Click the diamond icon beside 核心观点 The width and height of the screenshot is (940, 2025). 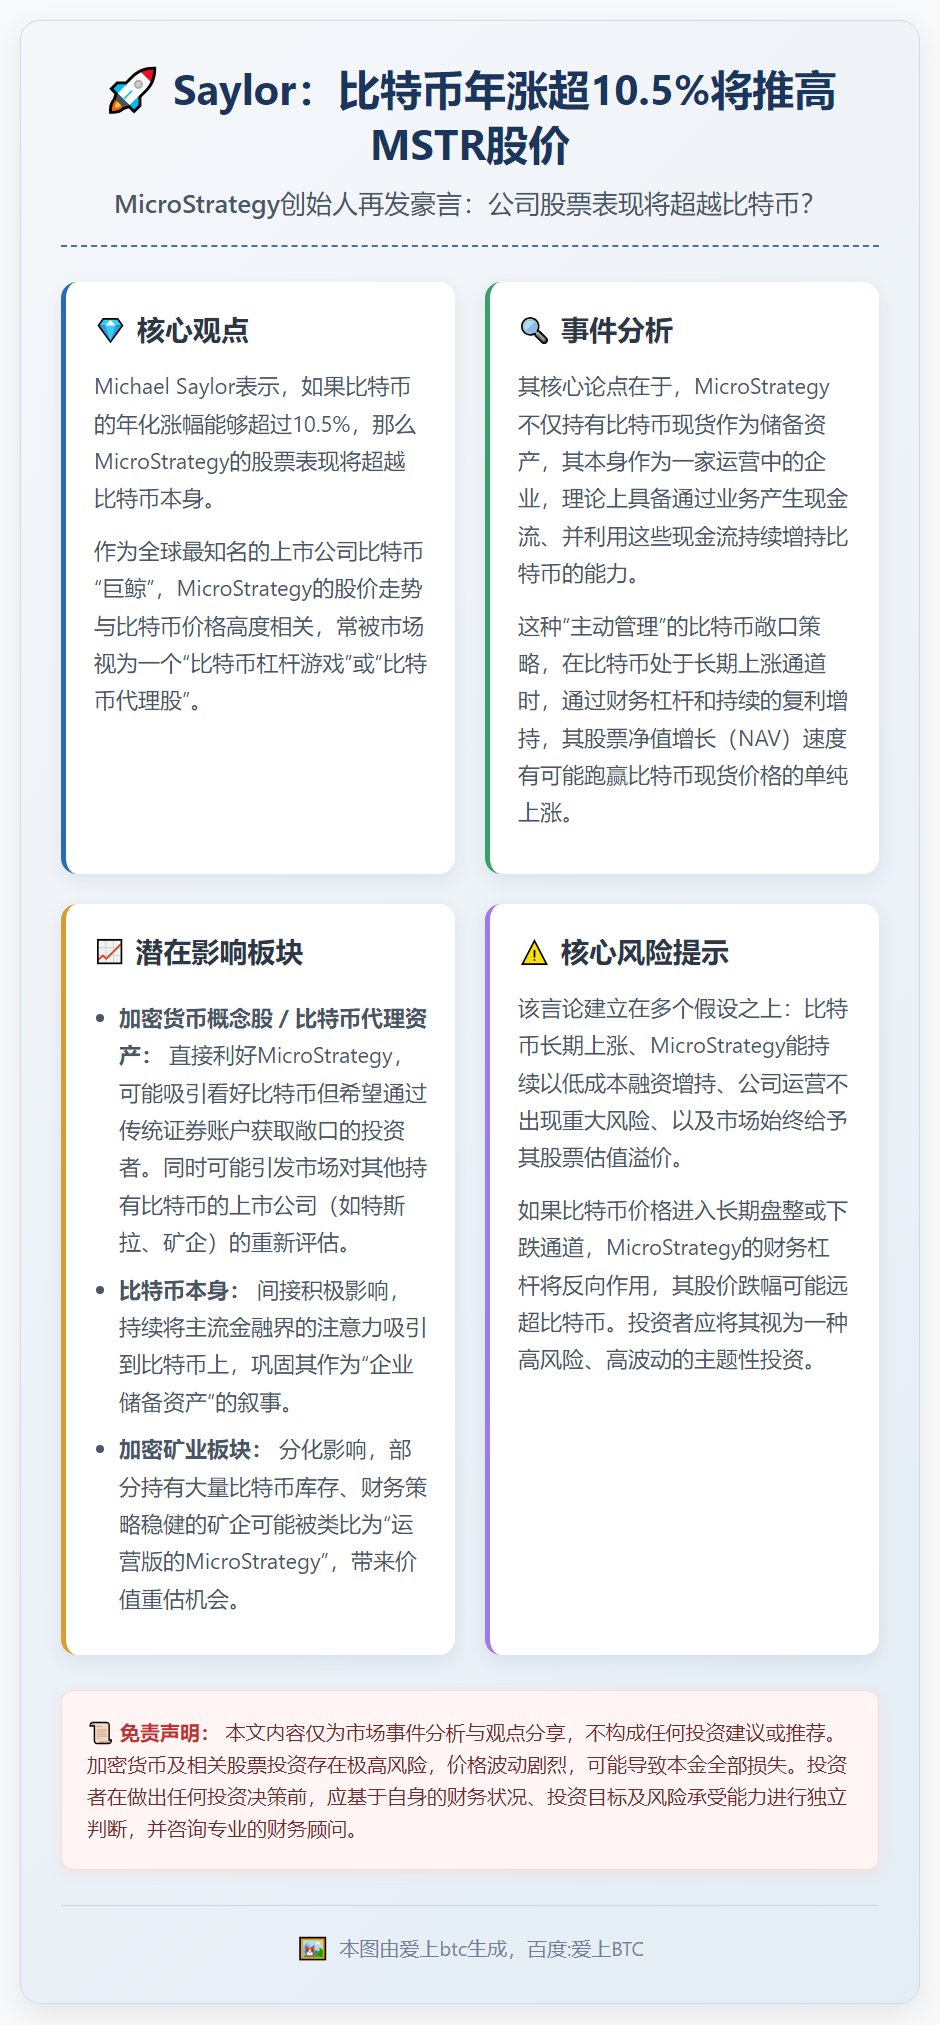pos(110,330)
